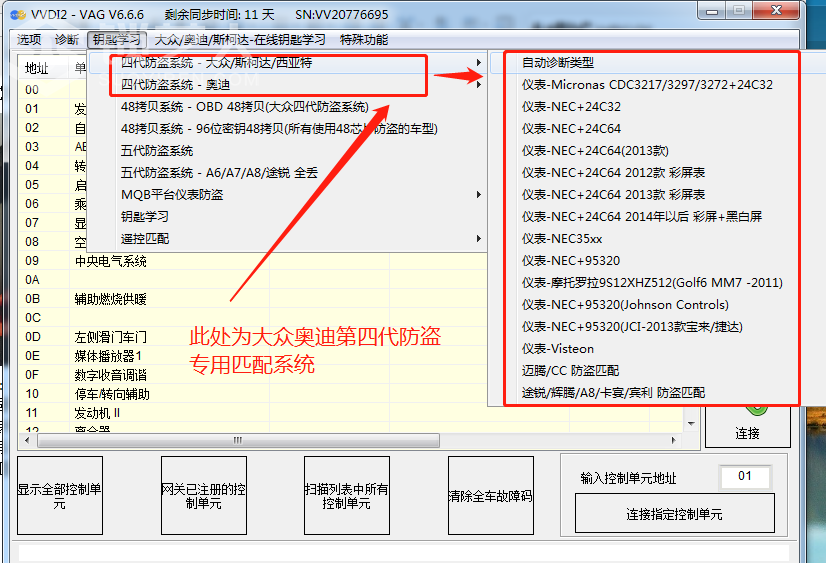Open the 诊断 menu
Screen dimensions: 826x563
click(x=66, y=39)
